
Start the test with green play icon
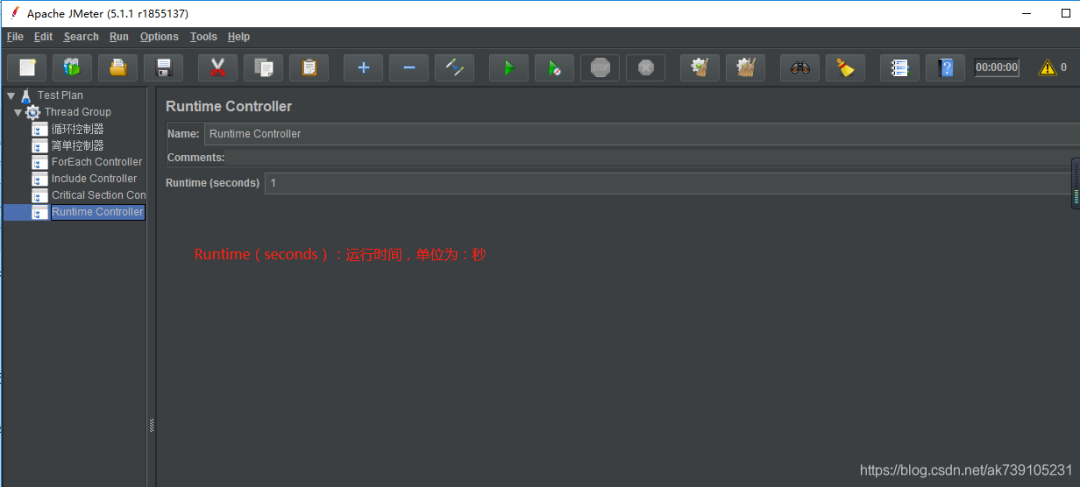click(x=509, y=68)
